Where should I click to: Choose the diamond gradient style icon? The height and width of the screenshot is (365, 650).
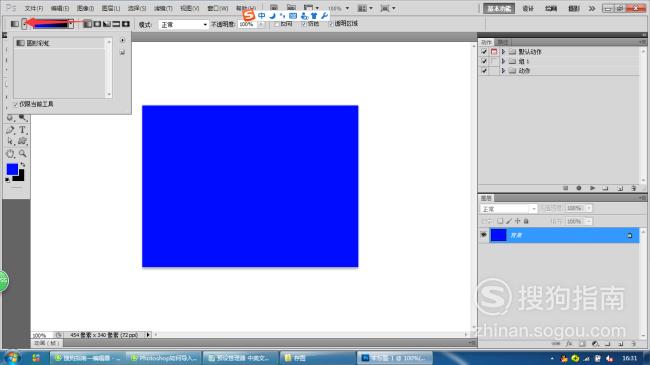coord(126,24)
